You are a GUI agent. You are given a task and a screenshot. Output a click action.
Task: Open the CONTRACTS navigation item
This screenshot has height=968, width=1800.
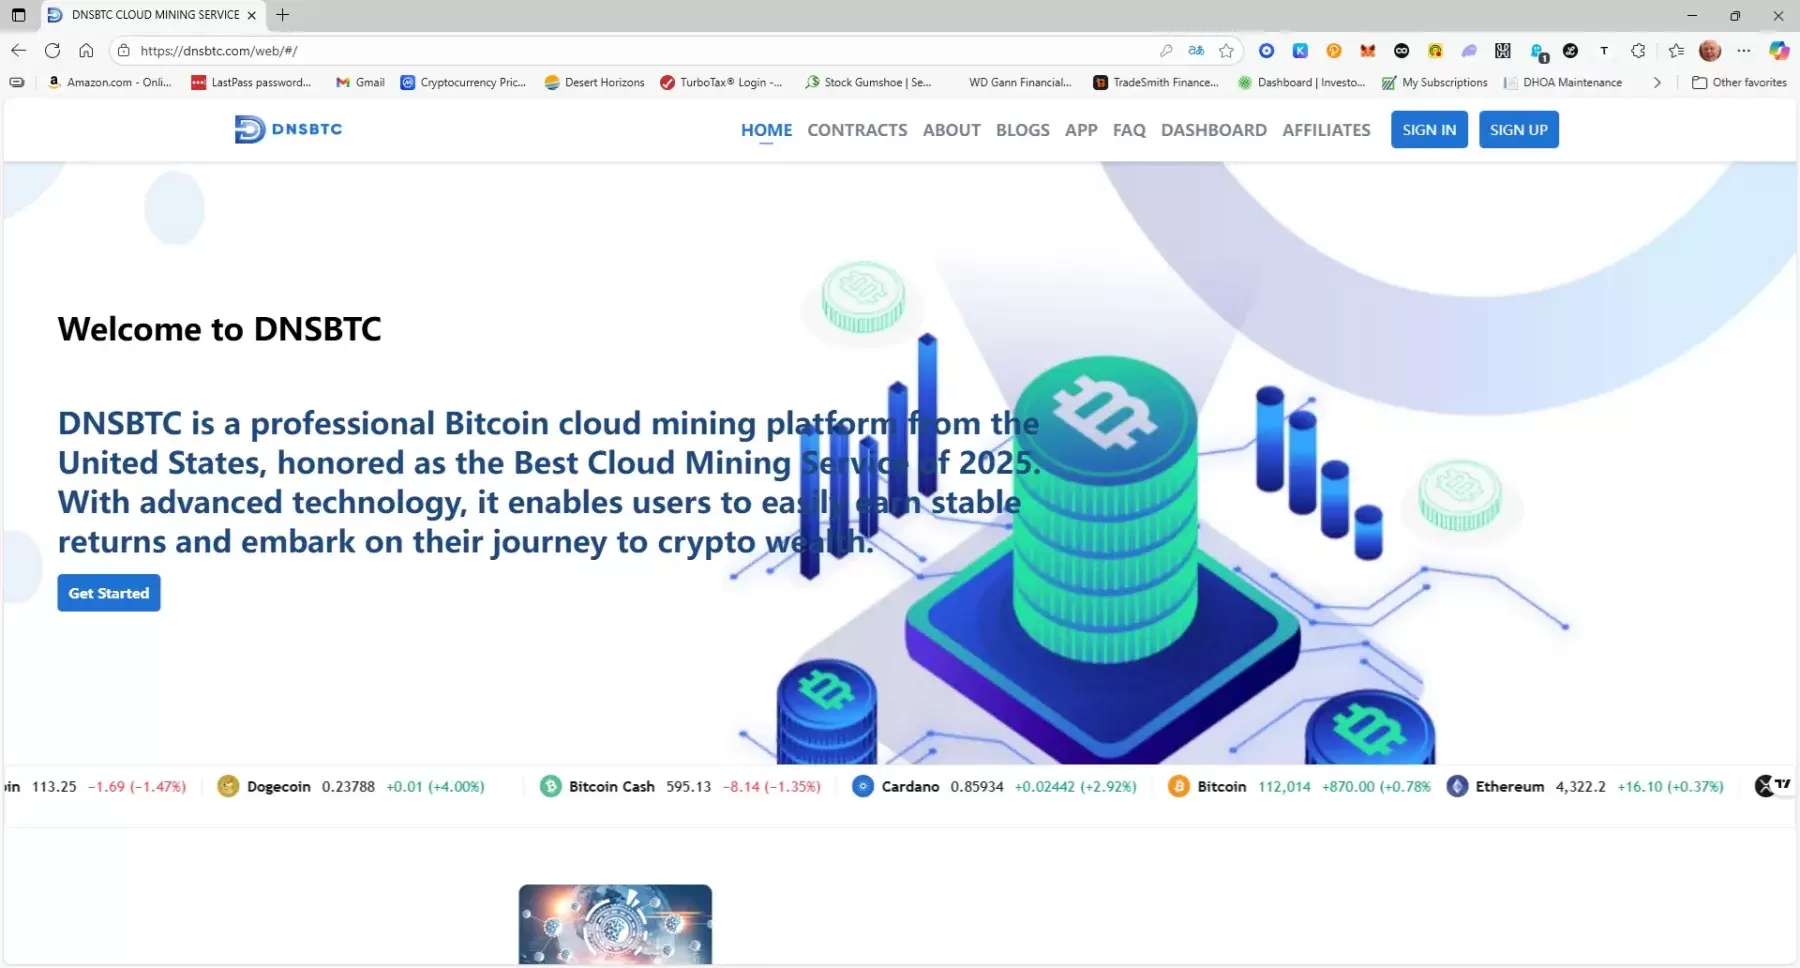tap(857, 130)
